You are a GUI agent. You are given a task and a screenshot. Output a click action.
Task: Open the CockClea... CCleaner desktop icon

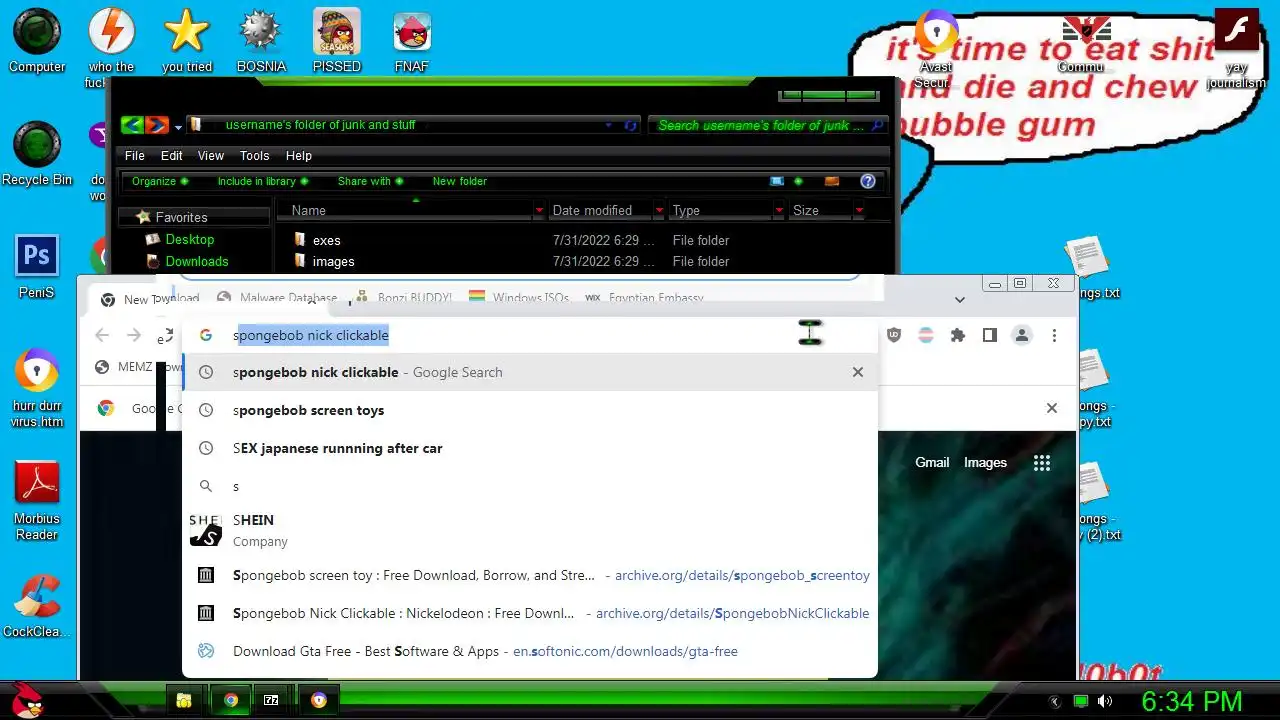(37, 606)
